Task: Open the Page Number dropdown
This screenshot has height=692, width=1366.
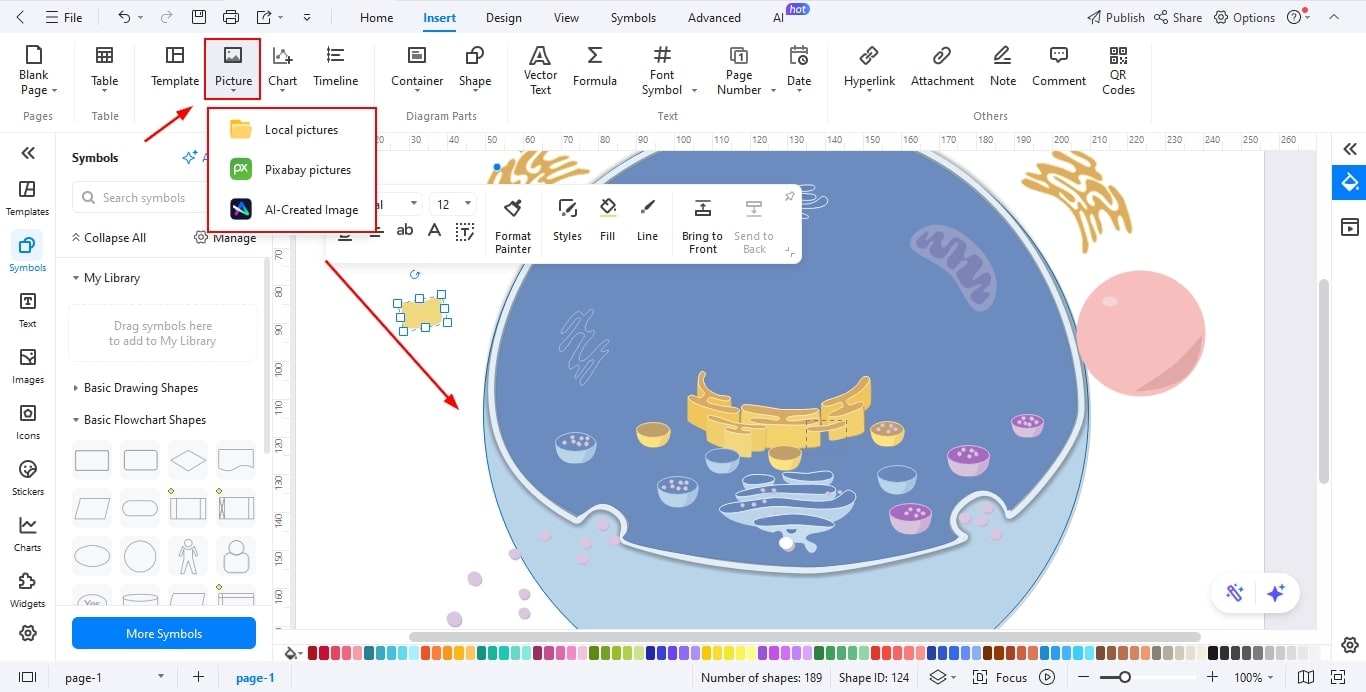Action: (773, 90)
